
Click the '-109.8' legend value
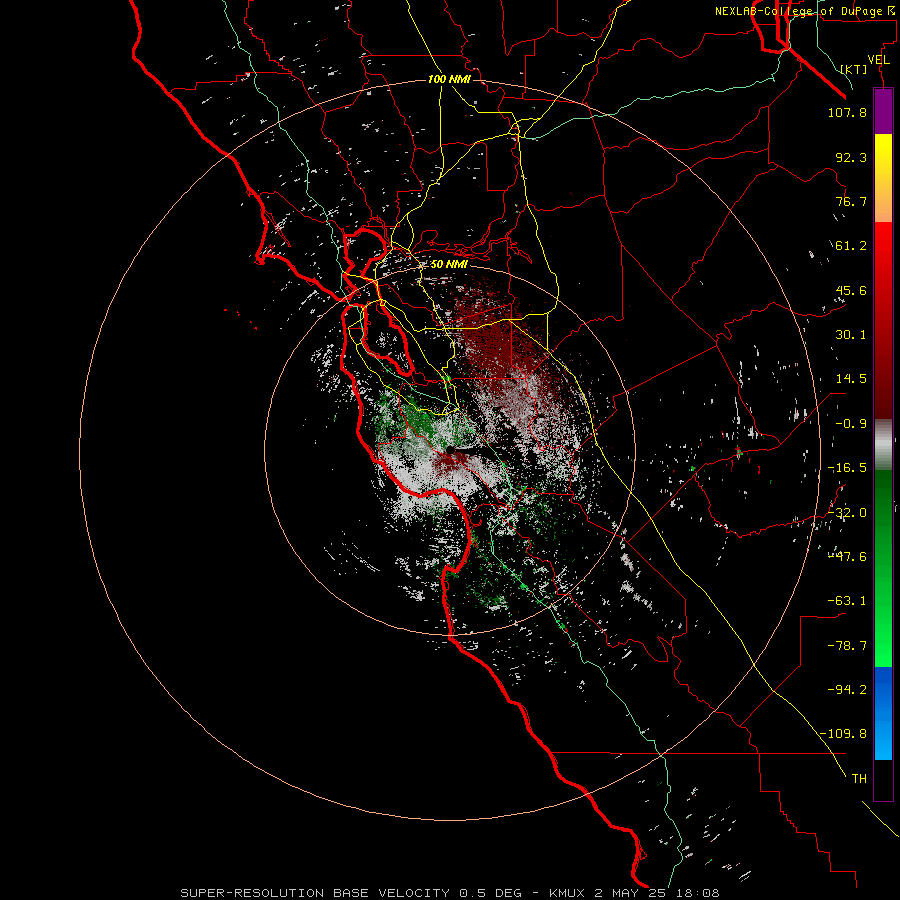844,734
